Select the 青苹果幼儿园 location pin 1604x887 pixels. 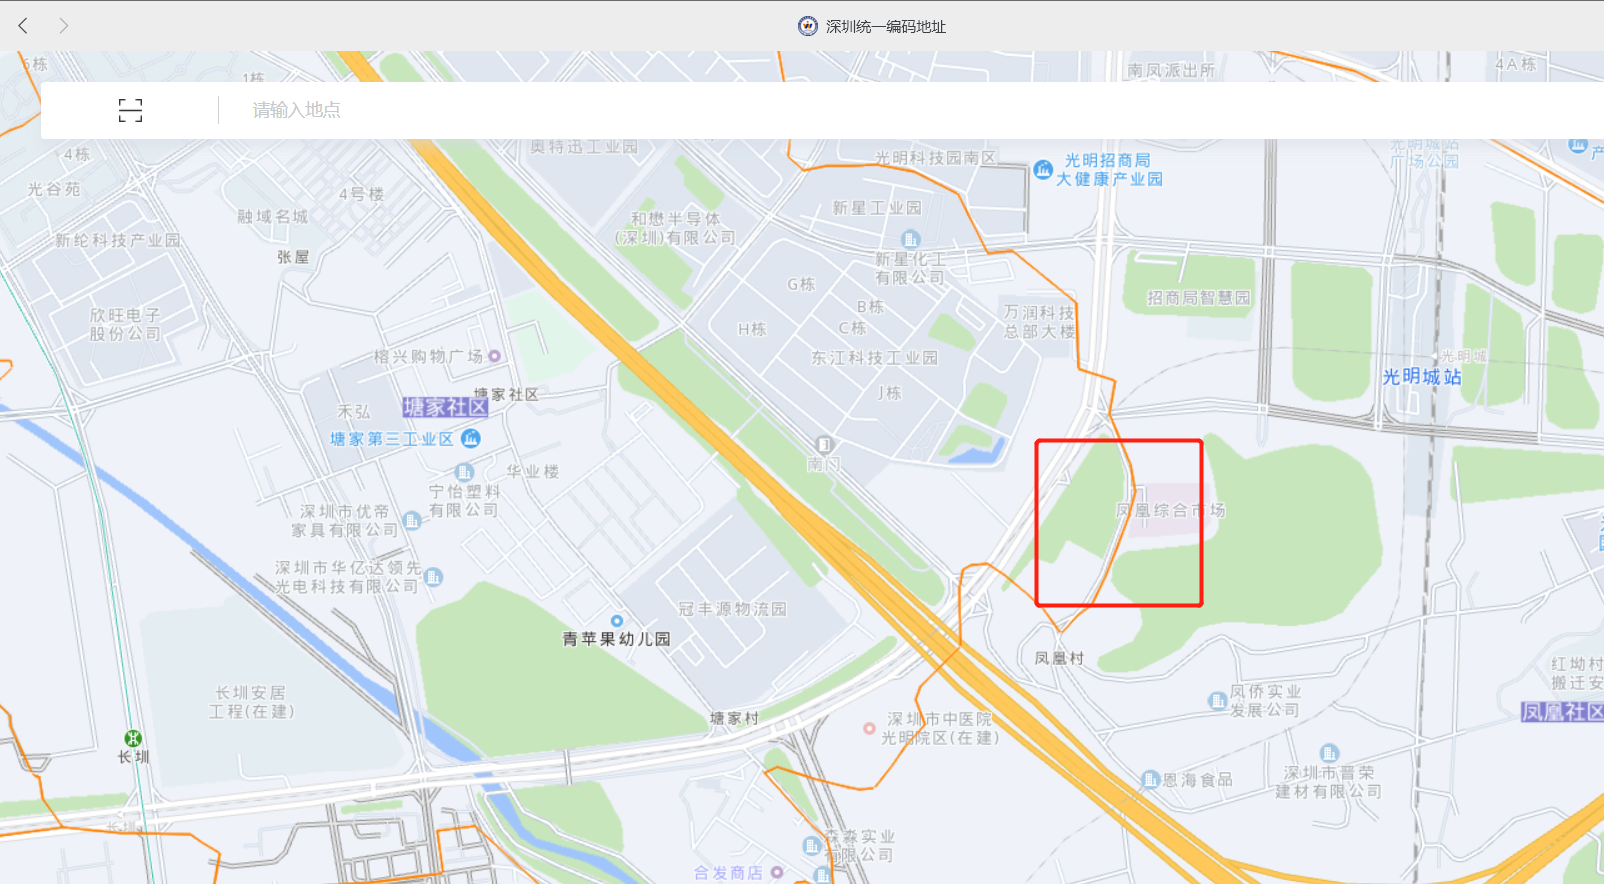[617, 621]
